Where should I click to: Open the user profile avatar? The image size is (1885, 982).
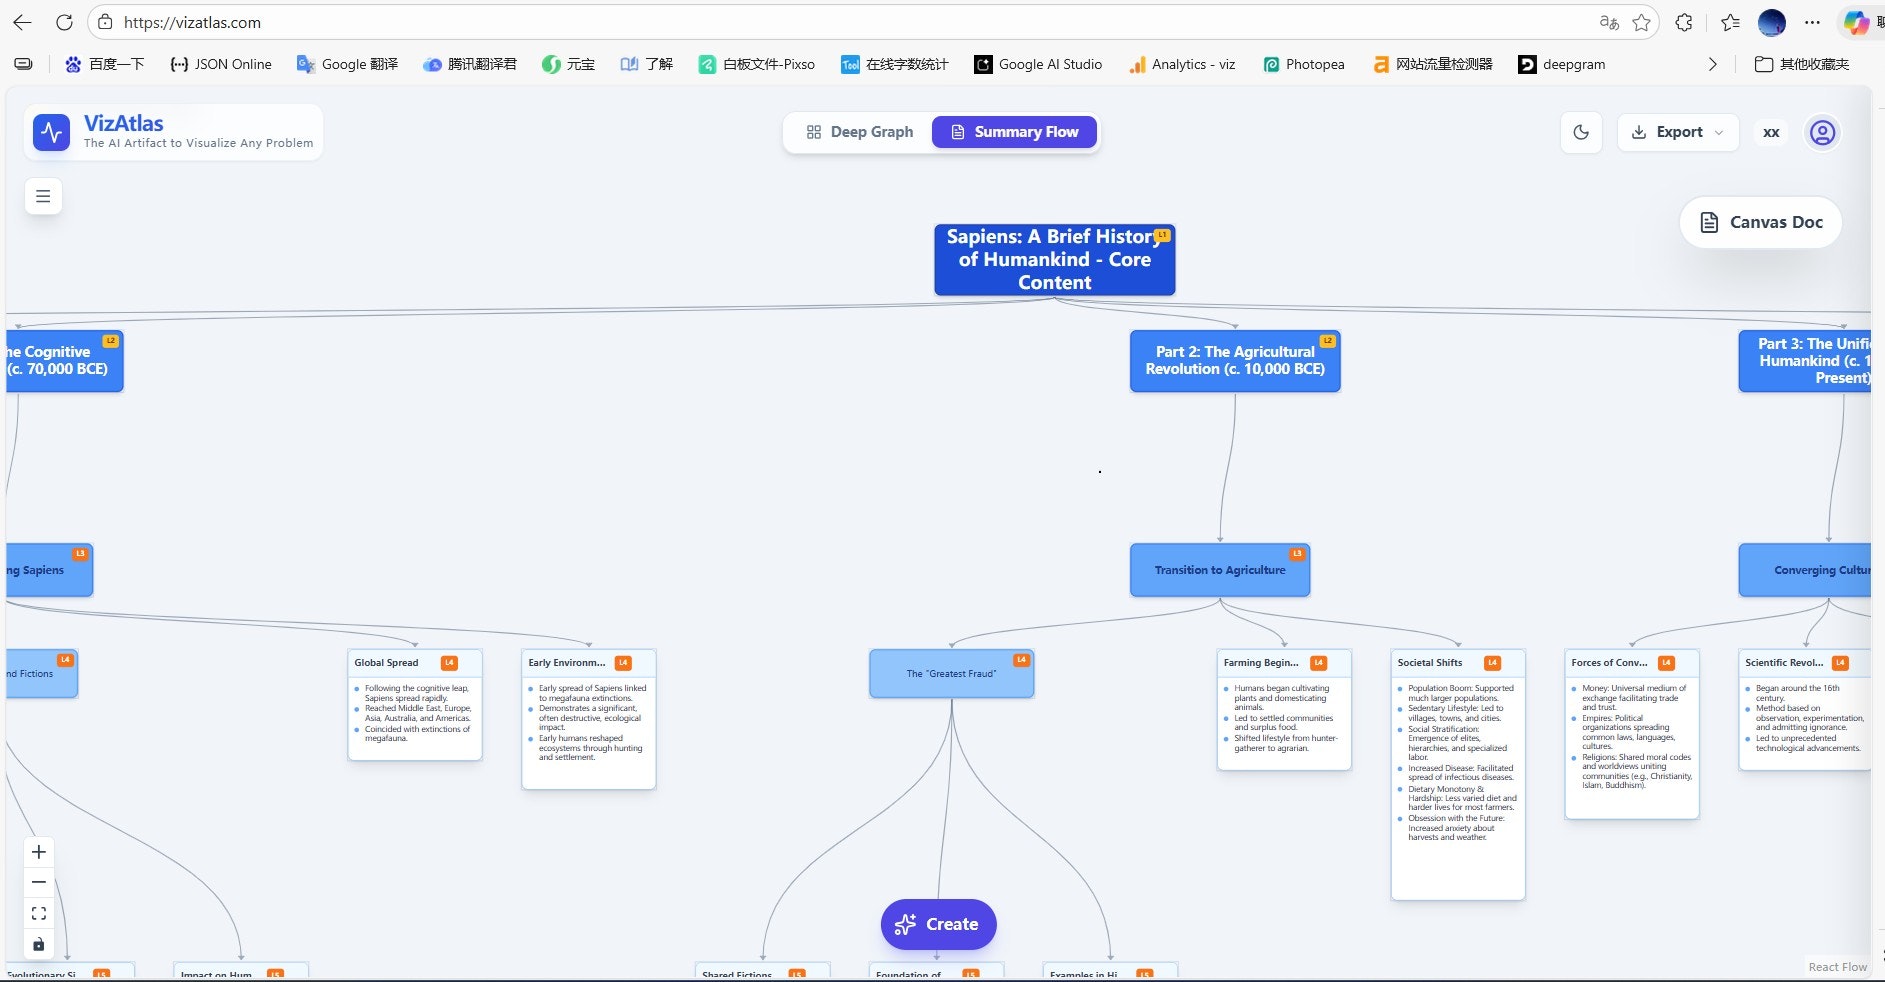[x=1822, y=132]
